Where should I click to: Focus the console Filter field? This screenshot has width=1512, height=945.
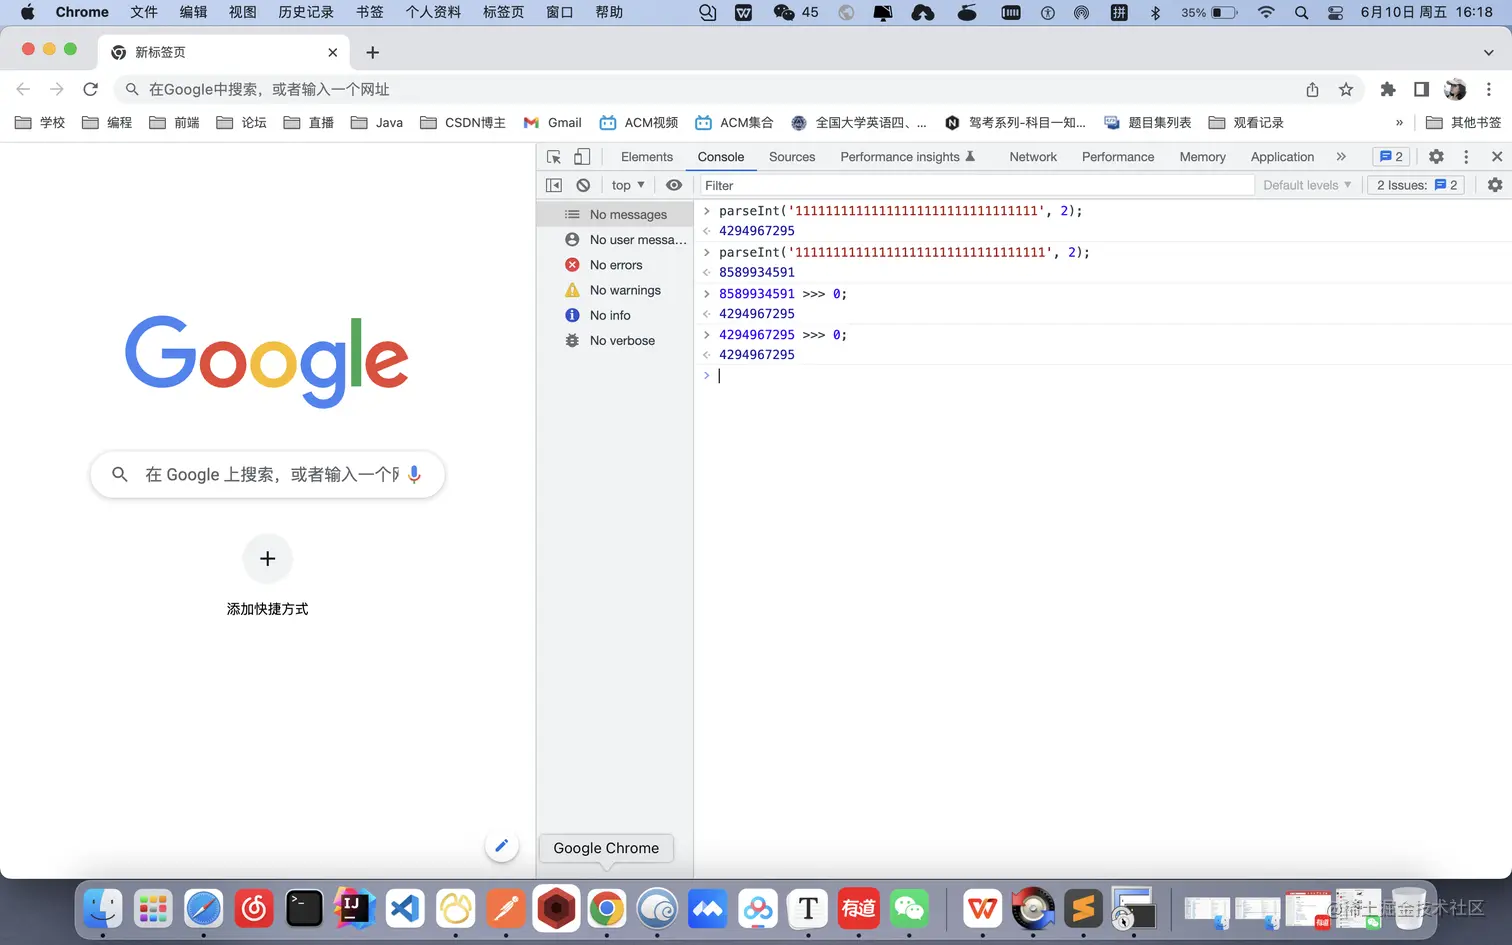976,185
